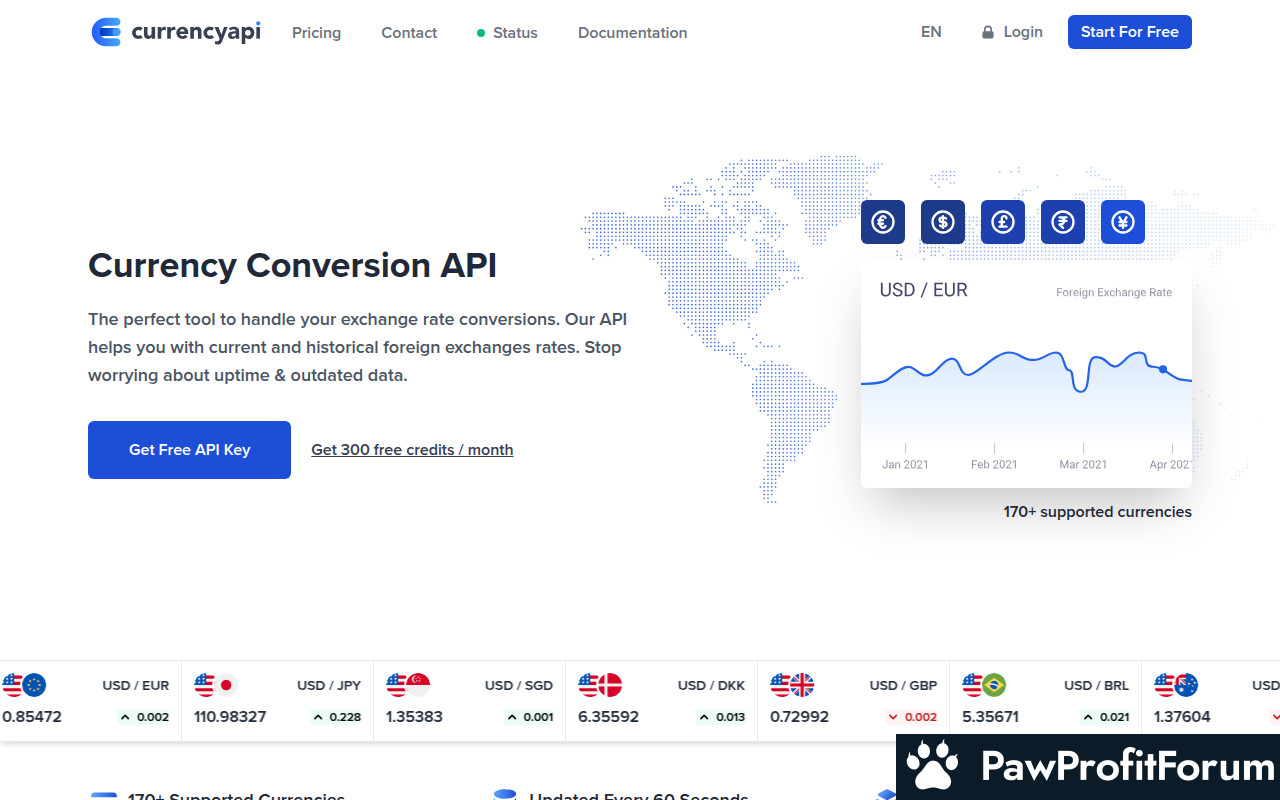Open the Documentation page

tap(632, 33)
